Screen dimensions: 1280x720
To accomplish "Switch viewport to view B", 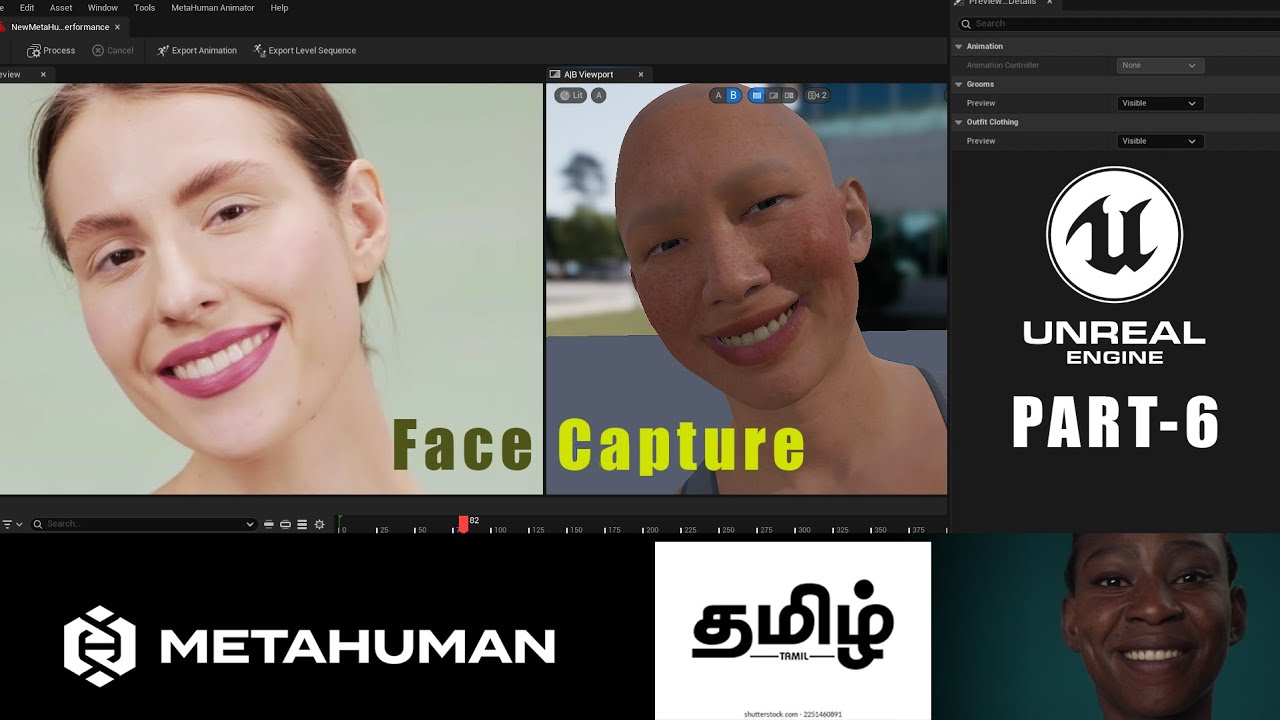I will click(733, 95).
